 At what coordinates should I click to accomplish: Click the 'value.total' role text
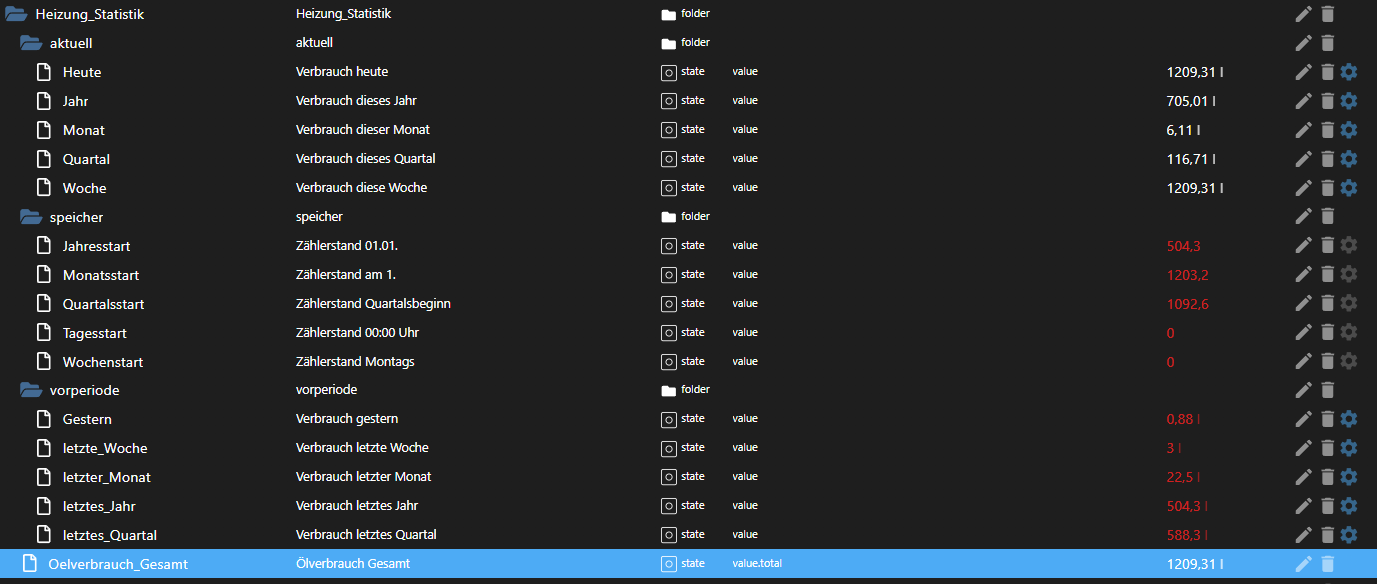tap(757, 564)
